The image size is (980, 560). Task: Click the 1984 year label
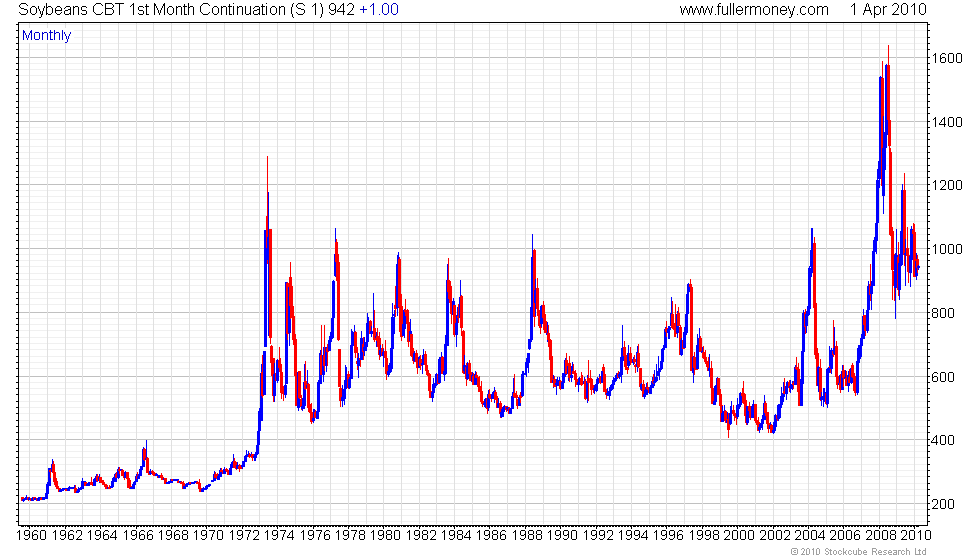[456, 536]
